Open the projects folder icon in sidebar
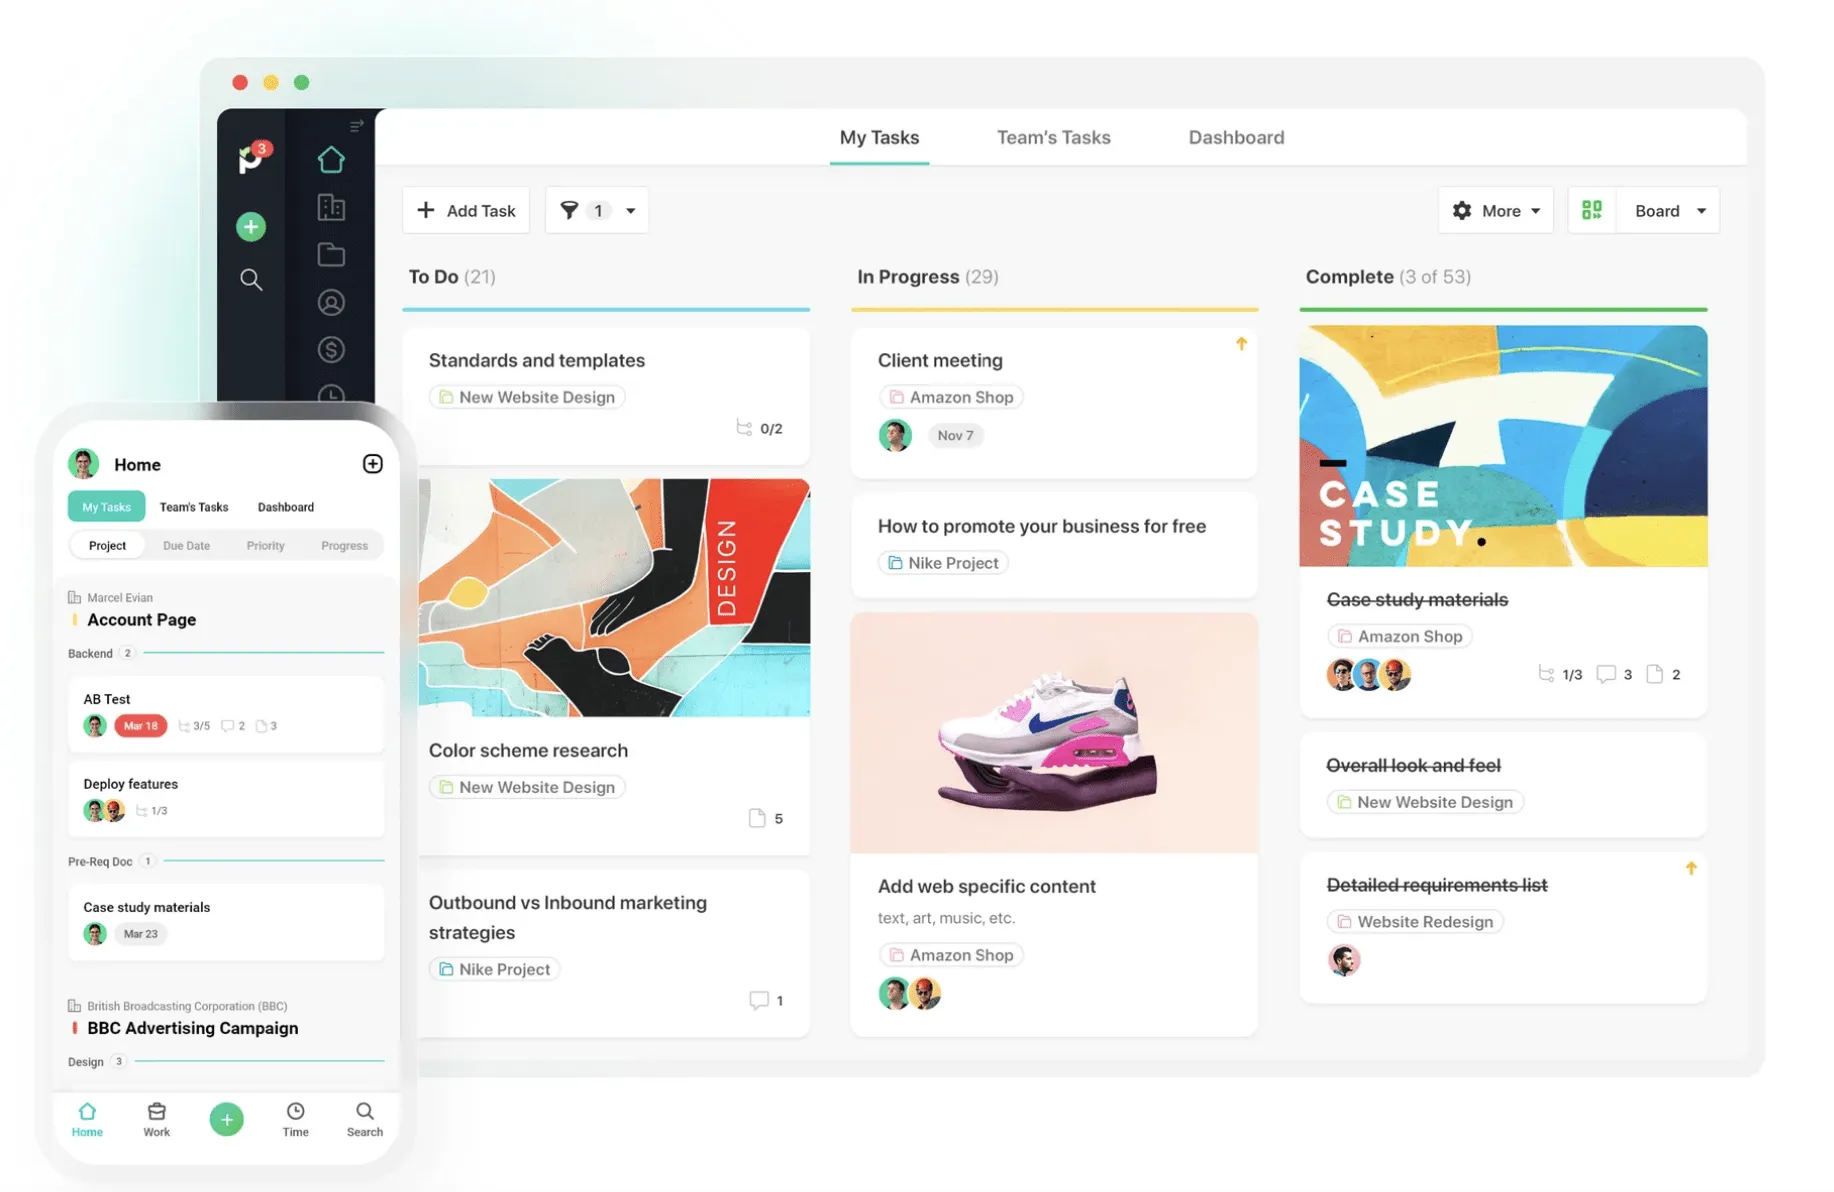The width and height of the screenshot is (1834, 1192). point(331,254)
